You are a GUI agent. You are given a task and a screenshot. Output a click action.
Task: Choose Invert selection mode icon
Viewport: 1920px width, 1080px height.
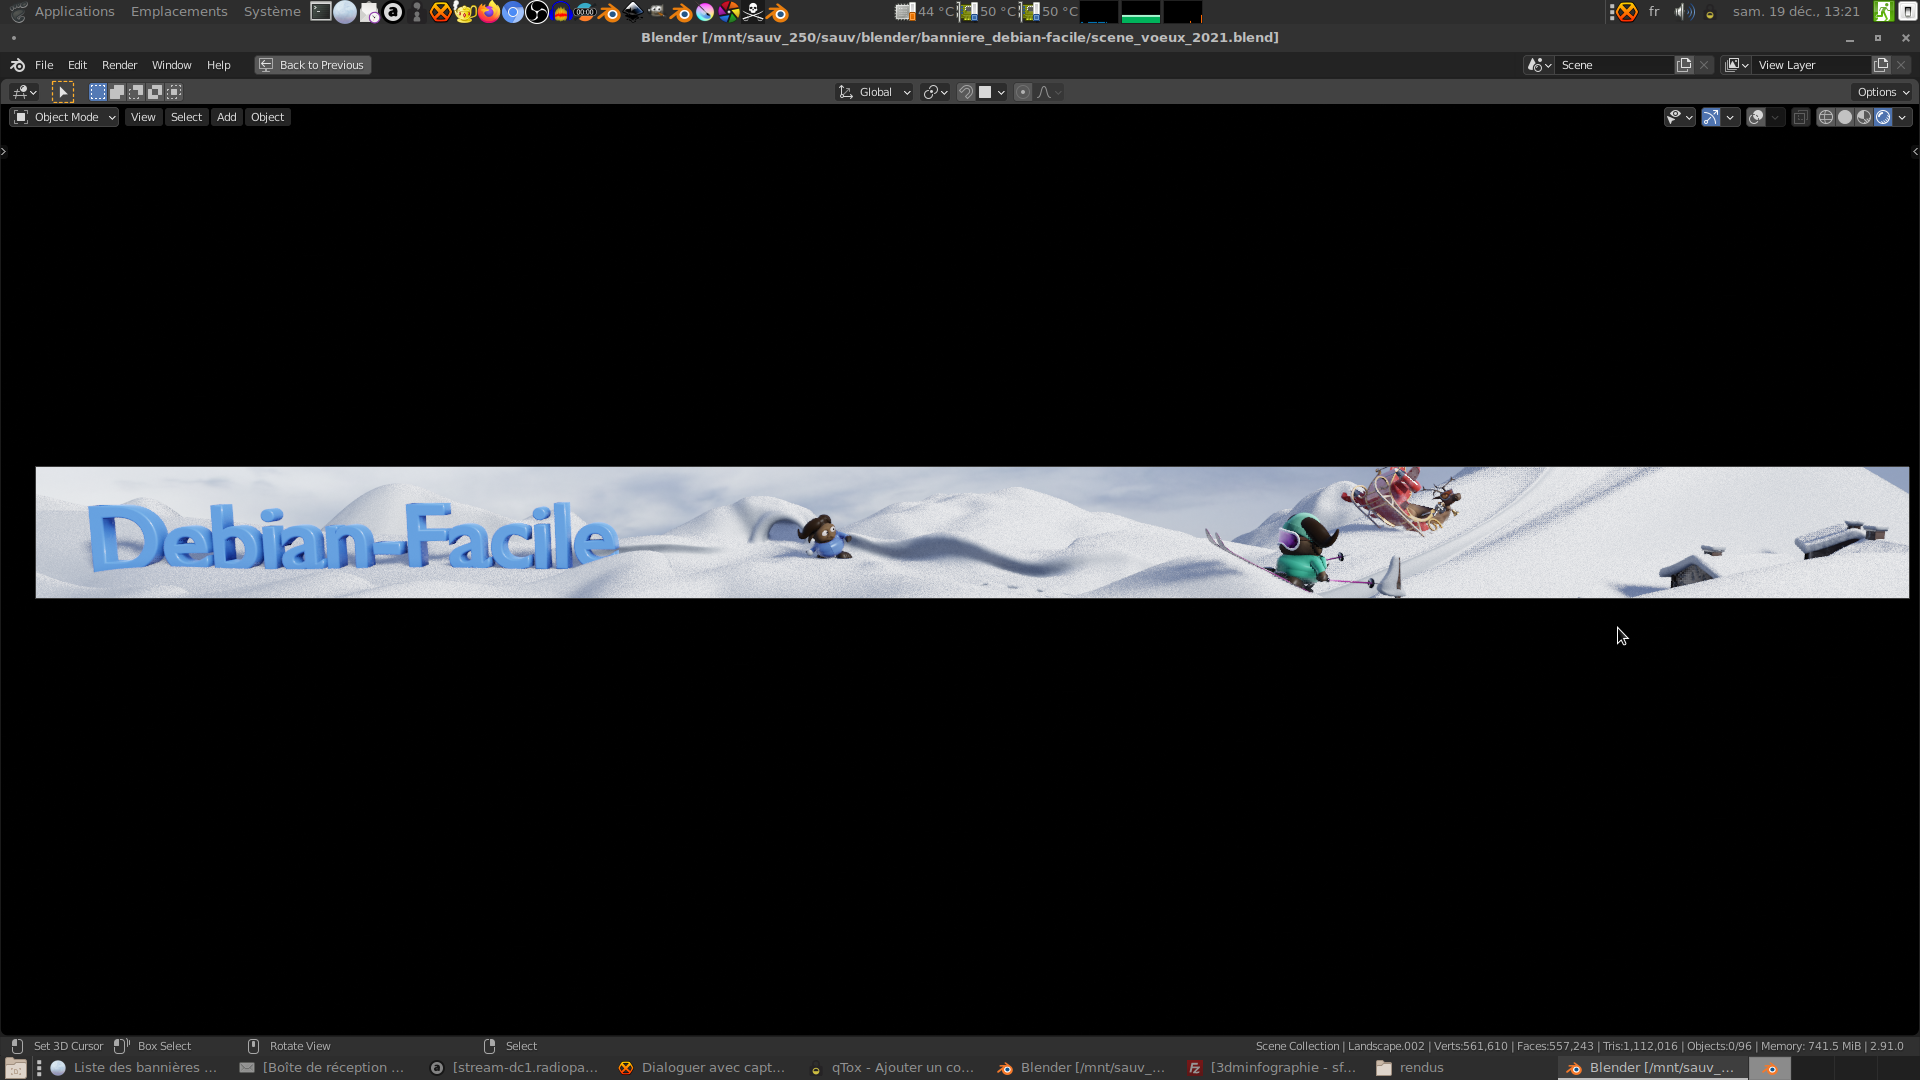point(155,92)
